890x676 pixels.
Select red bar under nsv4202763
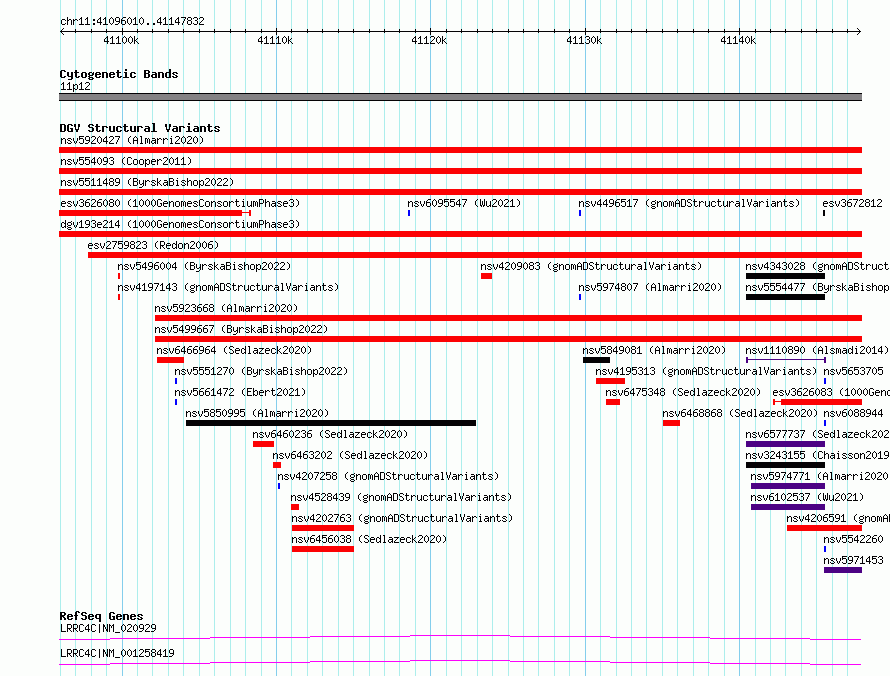click(x=323, y=528)
